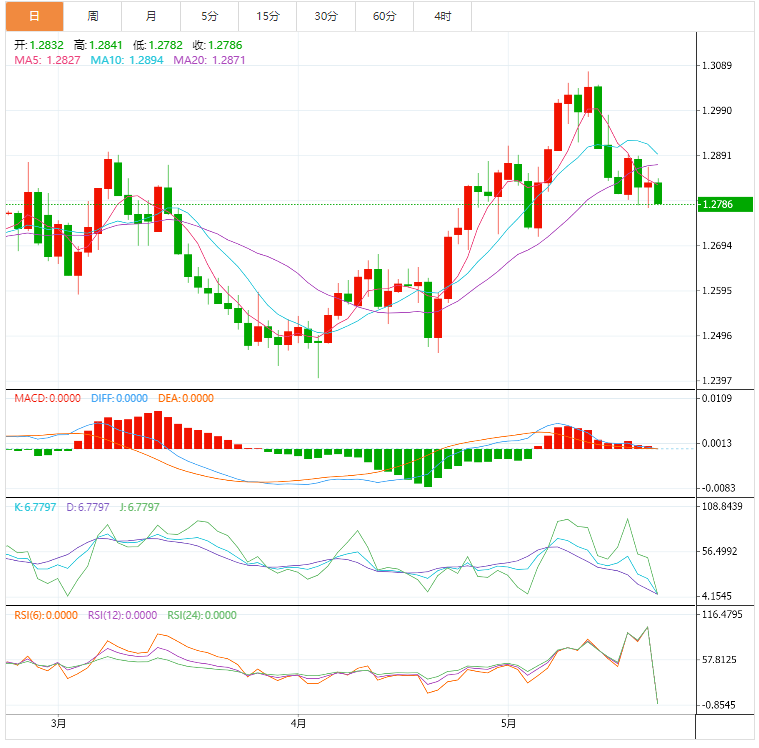Click the MA10 indicator label
Screen dimensions: 759x748
tap(128, 60)
